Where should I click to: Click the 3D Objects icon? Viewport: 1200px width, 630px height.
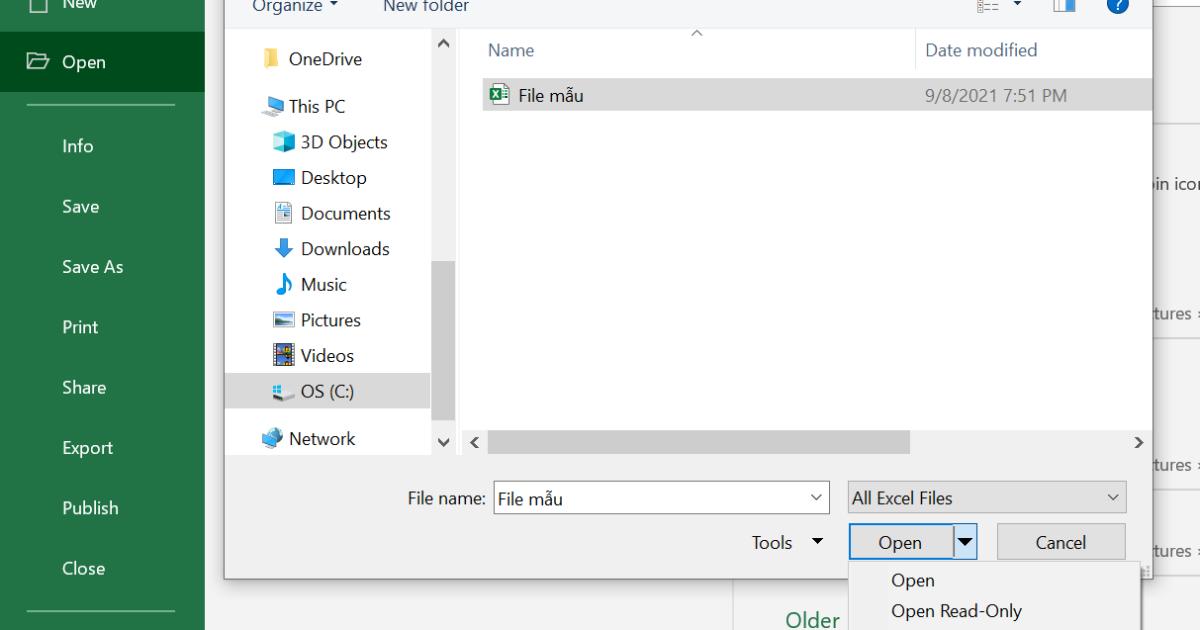284,142
